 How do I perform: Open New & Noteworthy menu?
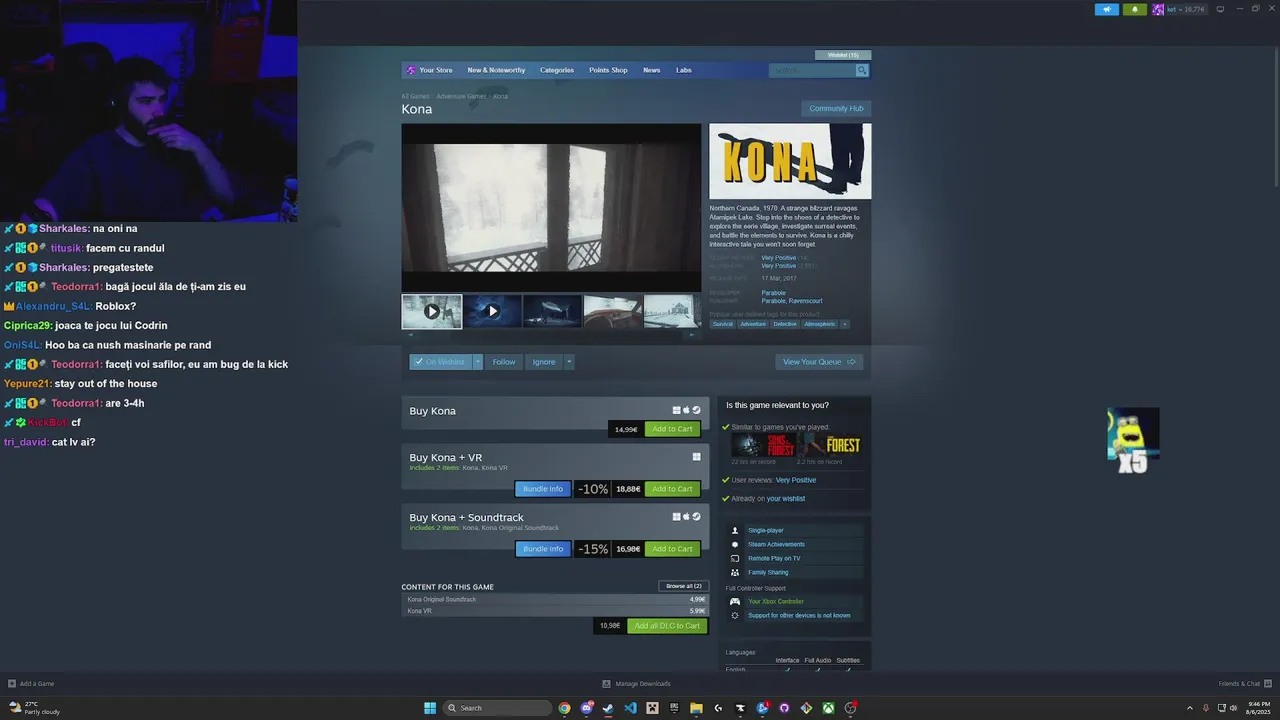point(496,70)
